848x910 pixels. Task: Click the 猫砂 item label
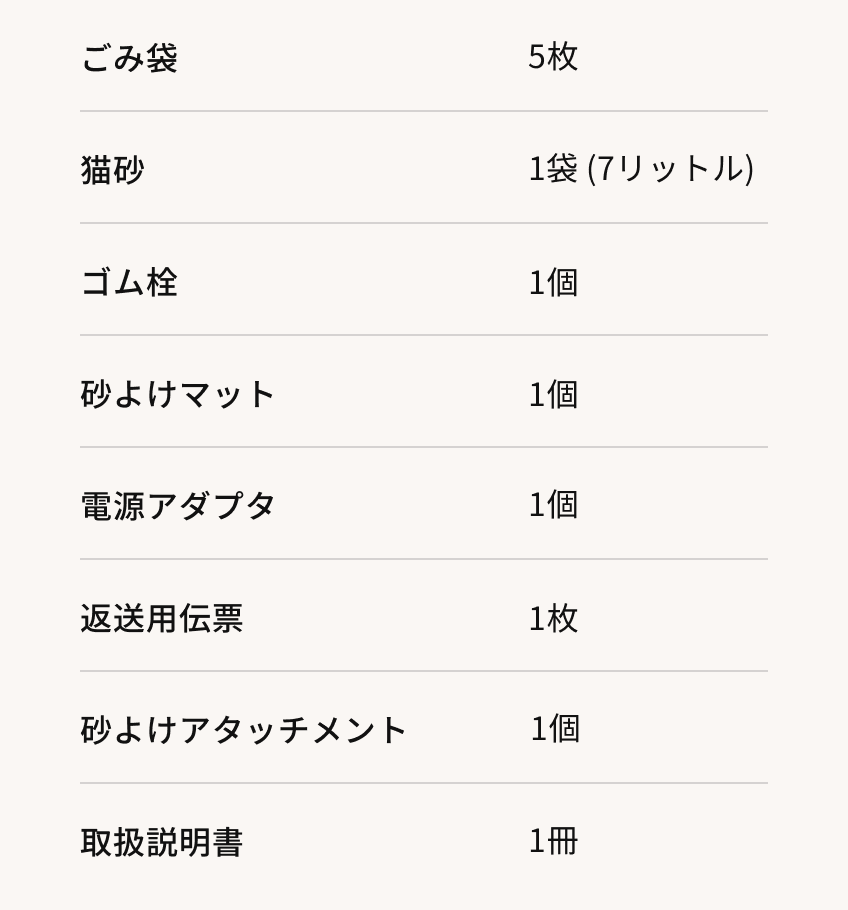click(x=112, y=170)
